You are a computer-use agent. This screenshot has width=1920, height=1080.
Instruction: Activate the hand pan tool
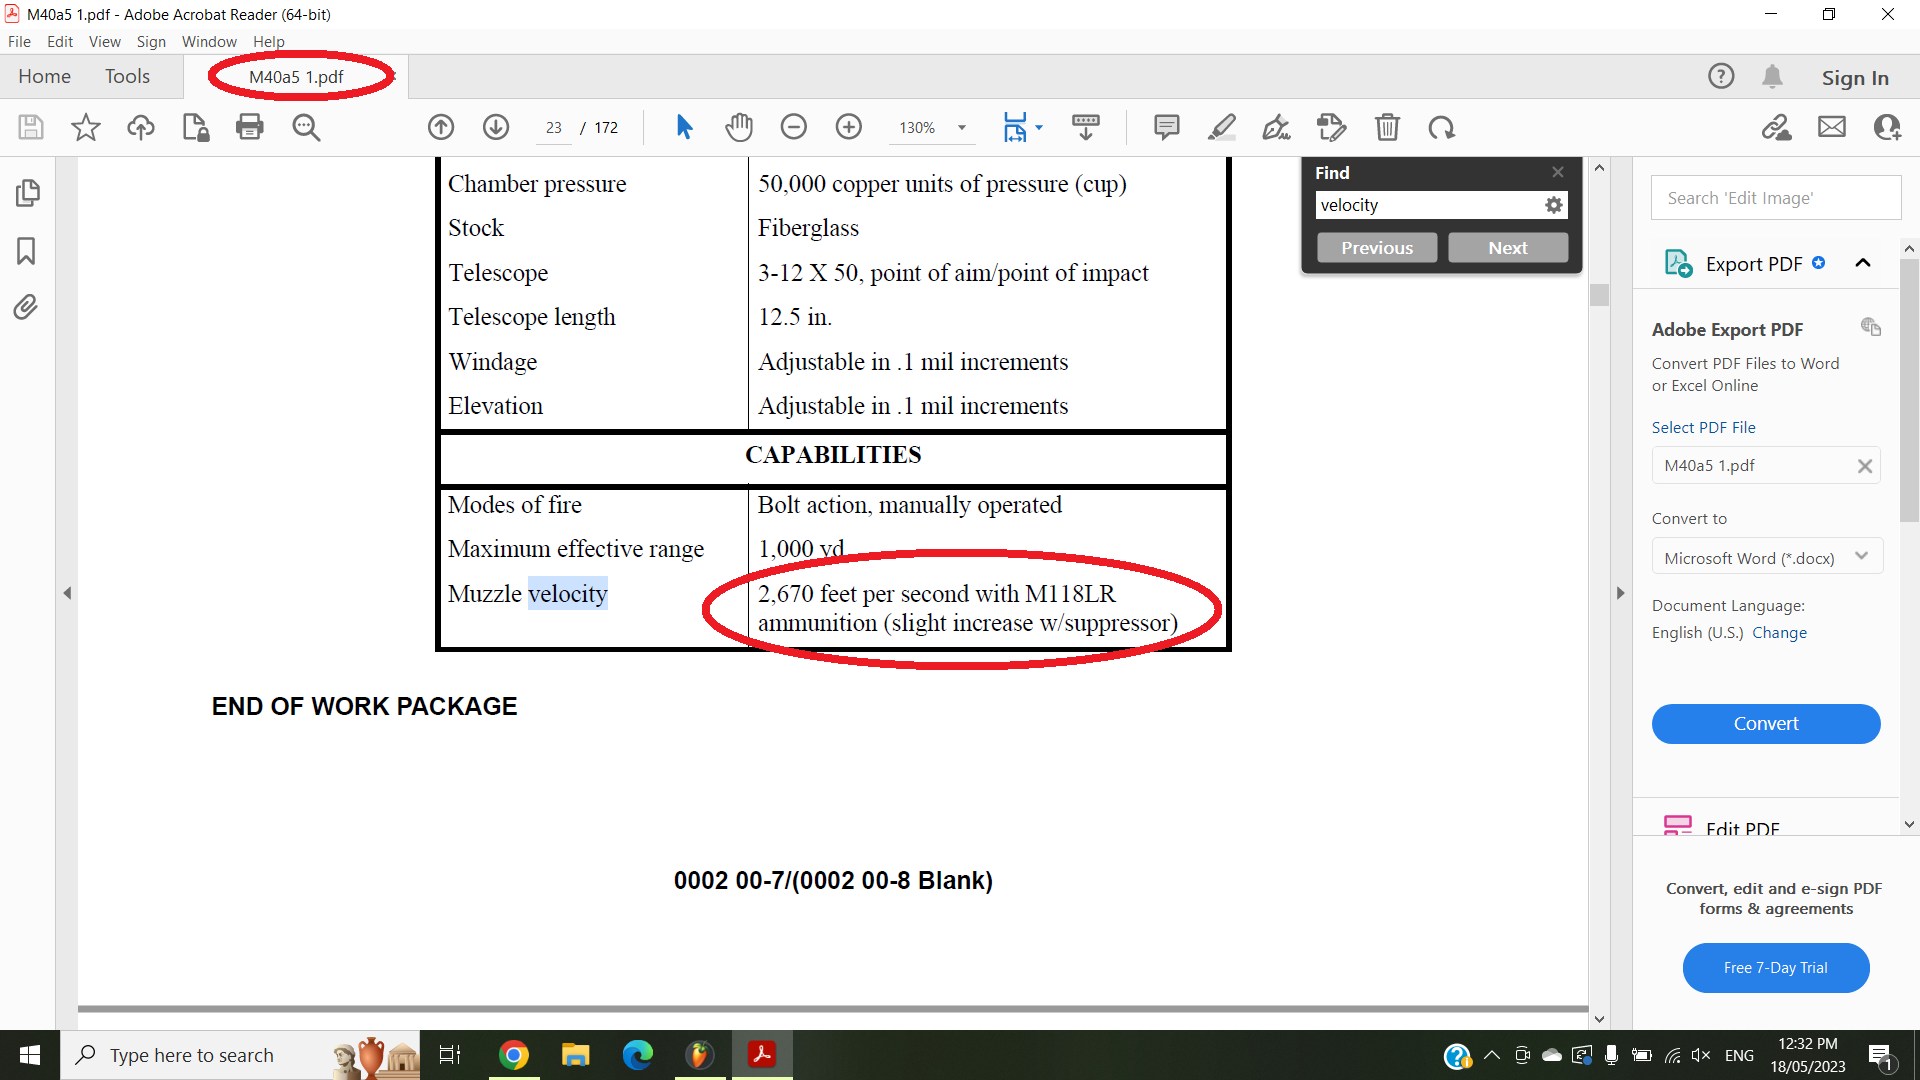coord(739,127)
